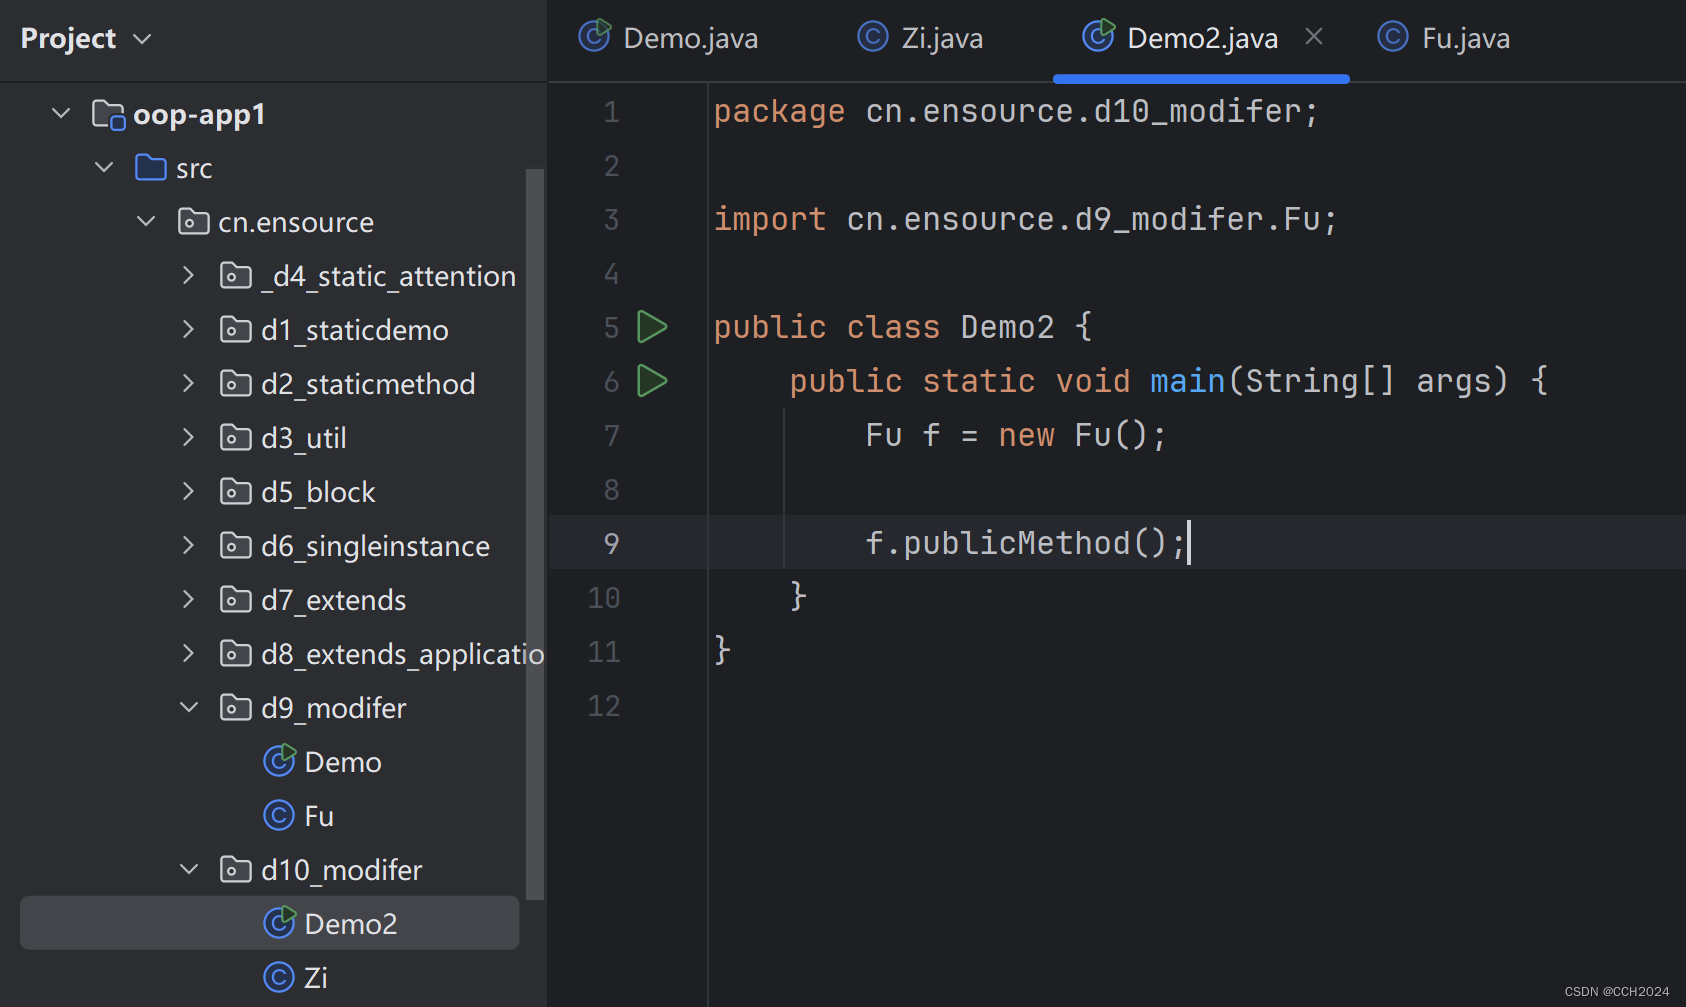Expand the d5_block package
The width and height of the screenshot is (1686, 1007).
pyautogui.click(x=188, y=492)
